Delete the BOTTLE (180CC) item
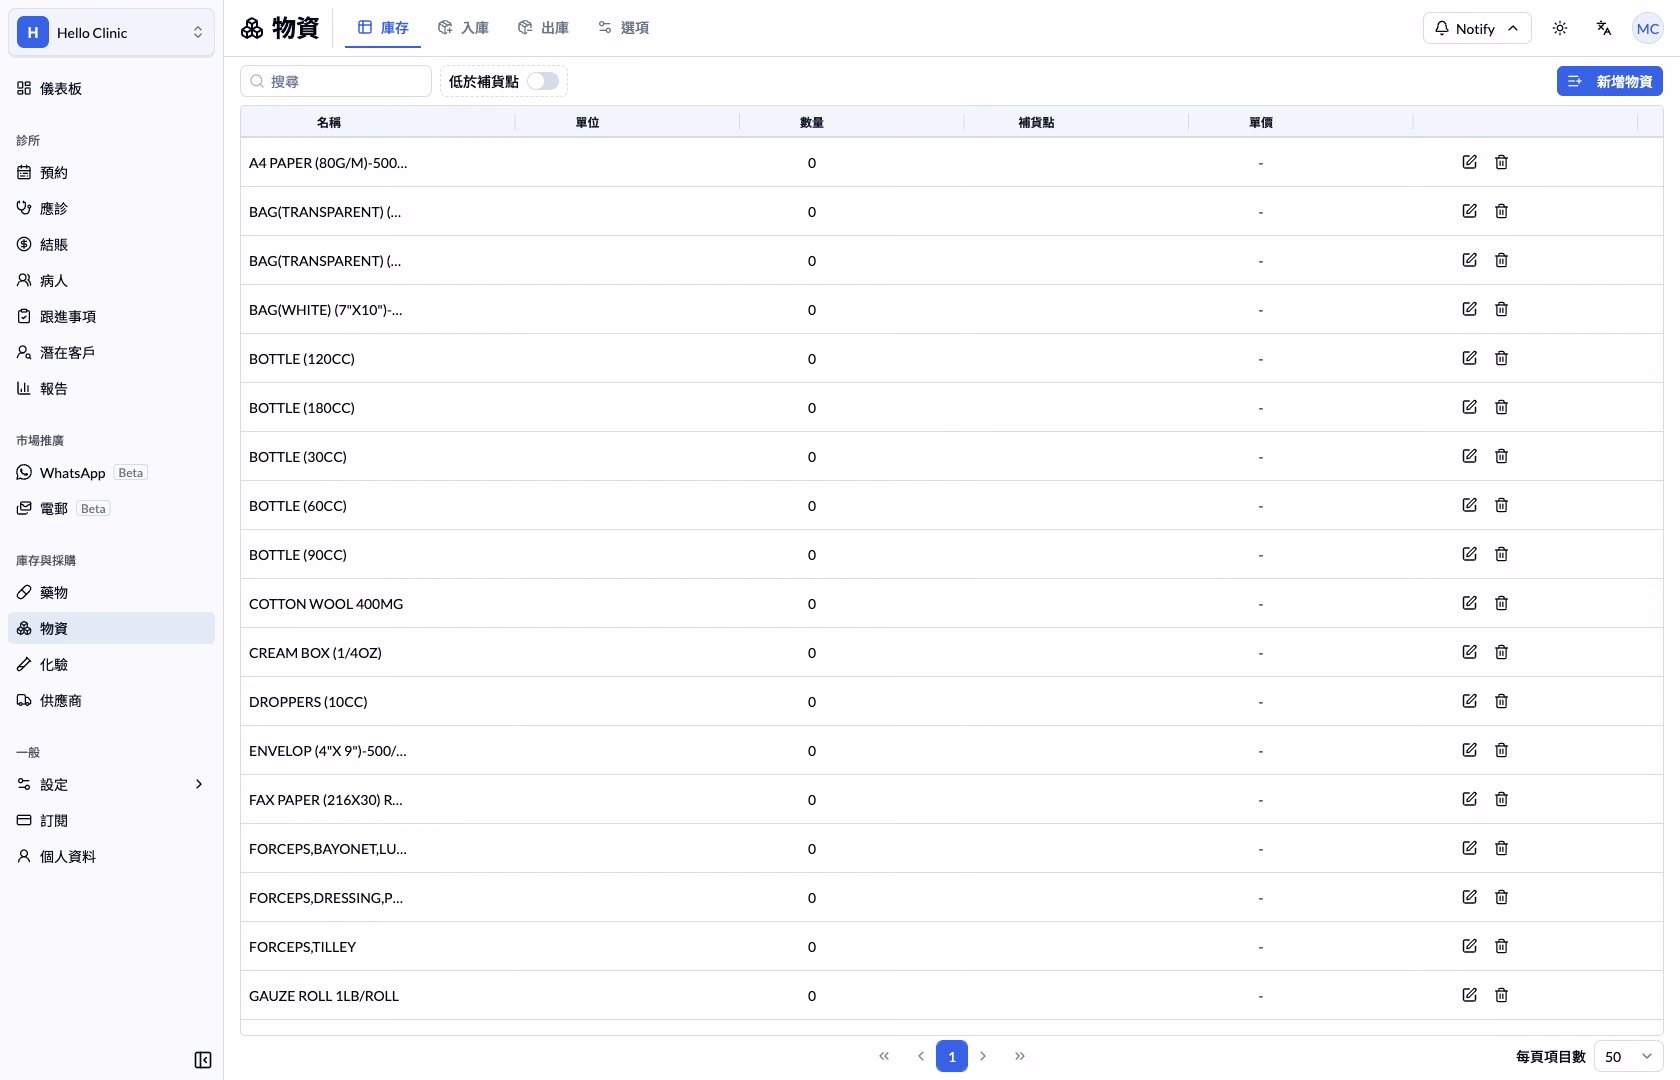The image size is (1680, 1080). [x=1501, y=407]
